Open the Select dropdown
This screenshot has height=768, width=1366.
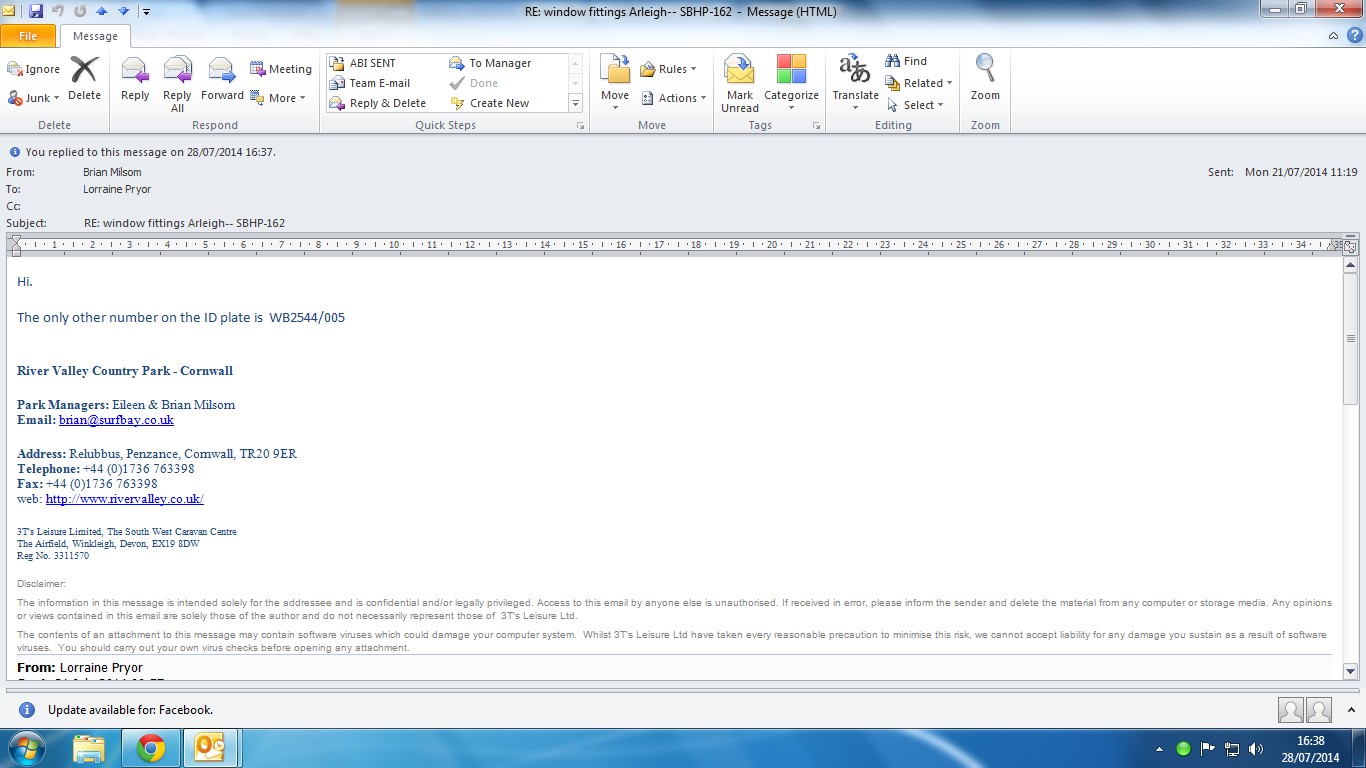(x=915, y=105)
